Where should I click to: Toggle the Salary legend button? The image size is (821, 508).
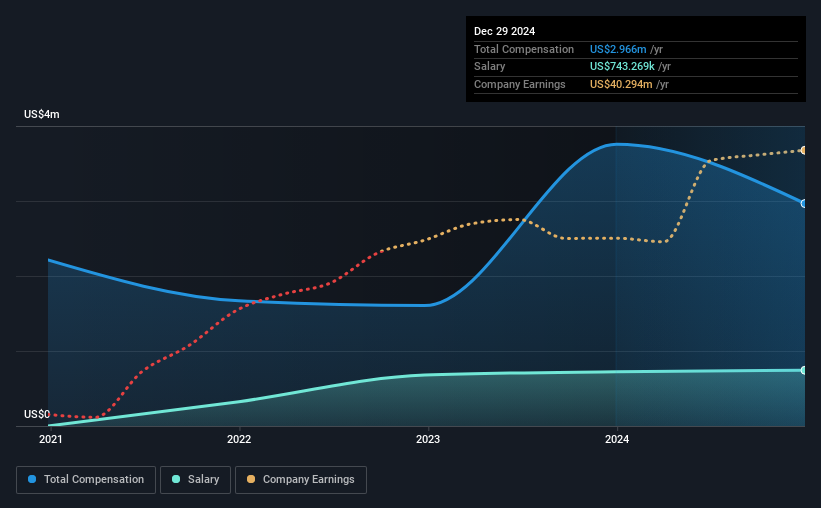click(195, 480)
